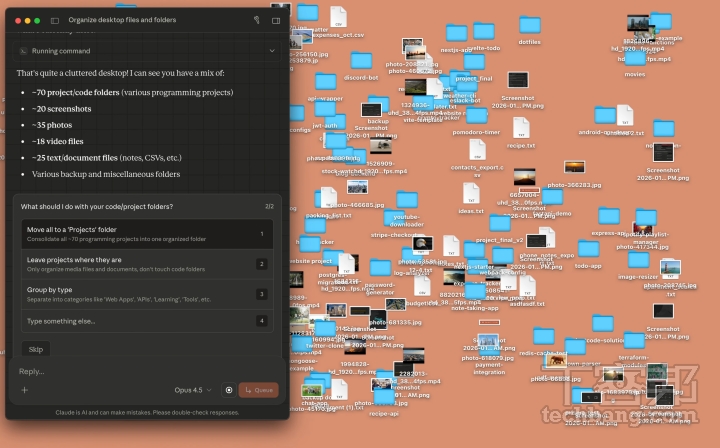720x448 pixels.
Task: Click '~35 photos' list item
Action: 52,125
